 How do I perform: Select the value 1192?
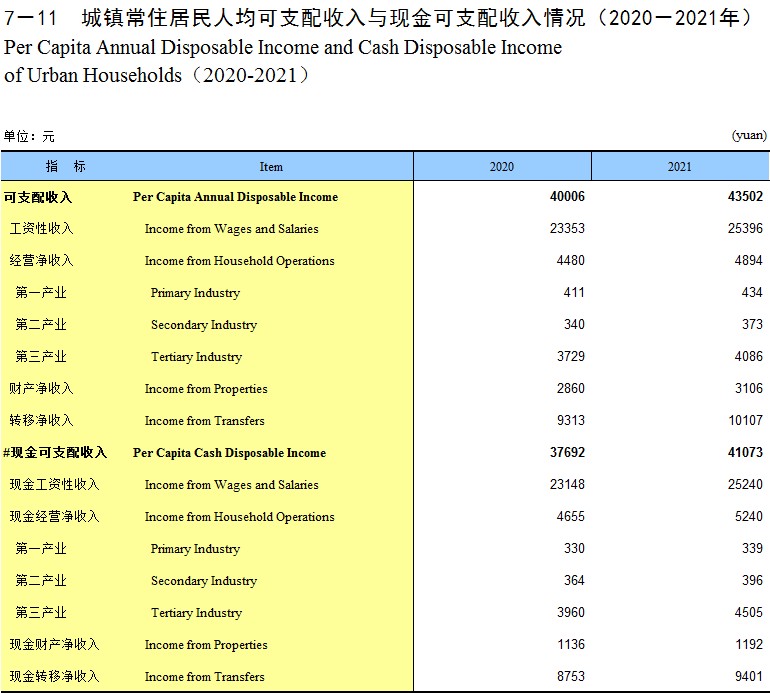749,644
